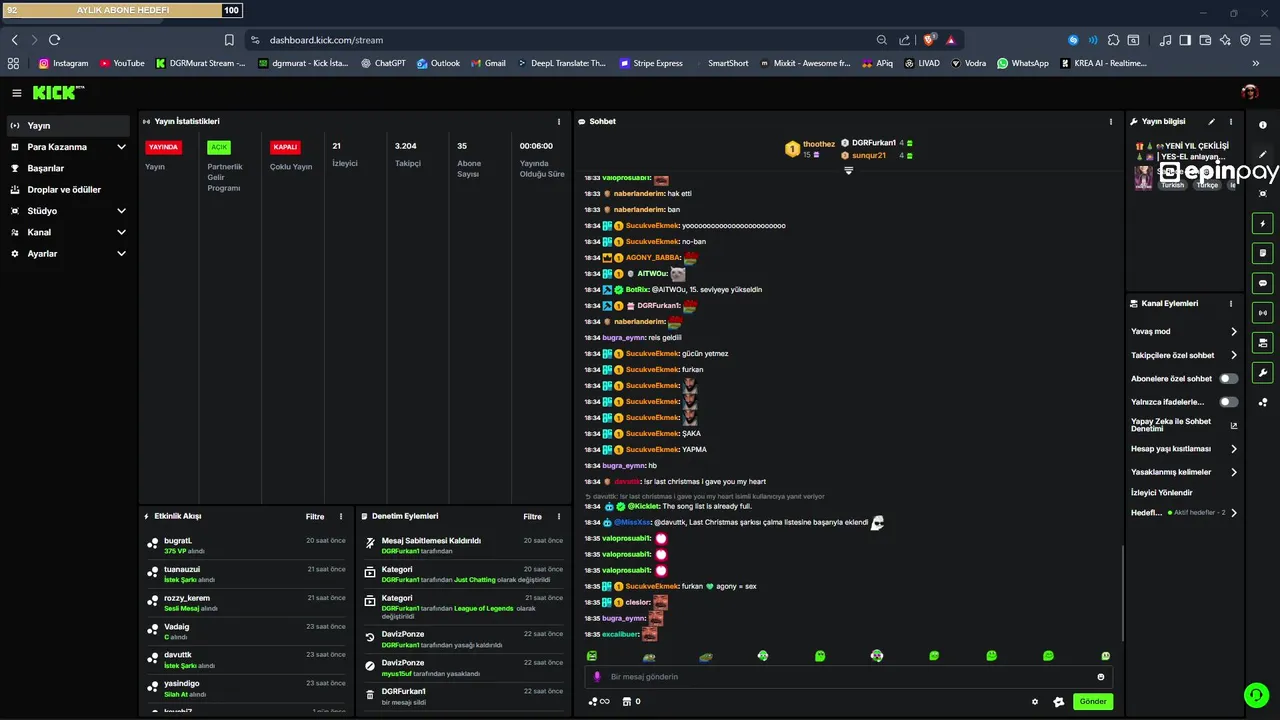1280x720 pixels.
Task: Open Kanal Eylemleri panel's three-dot menu
Action: [x=1231, y=304]
